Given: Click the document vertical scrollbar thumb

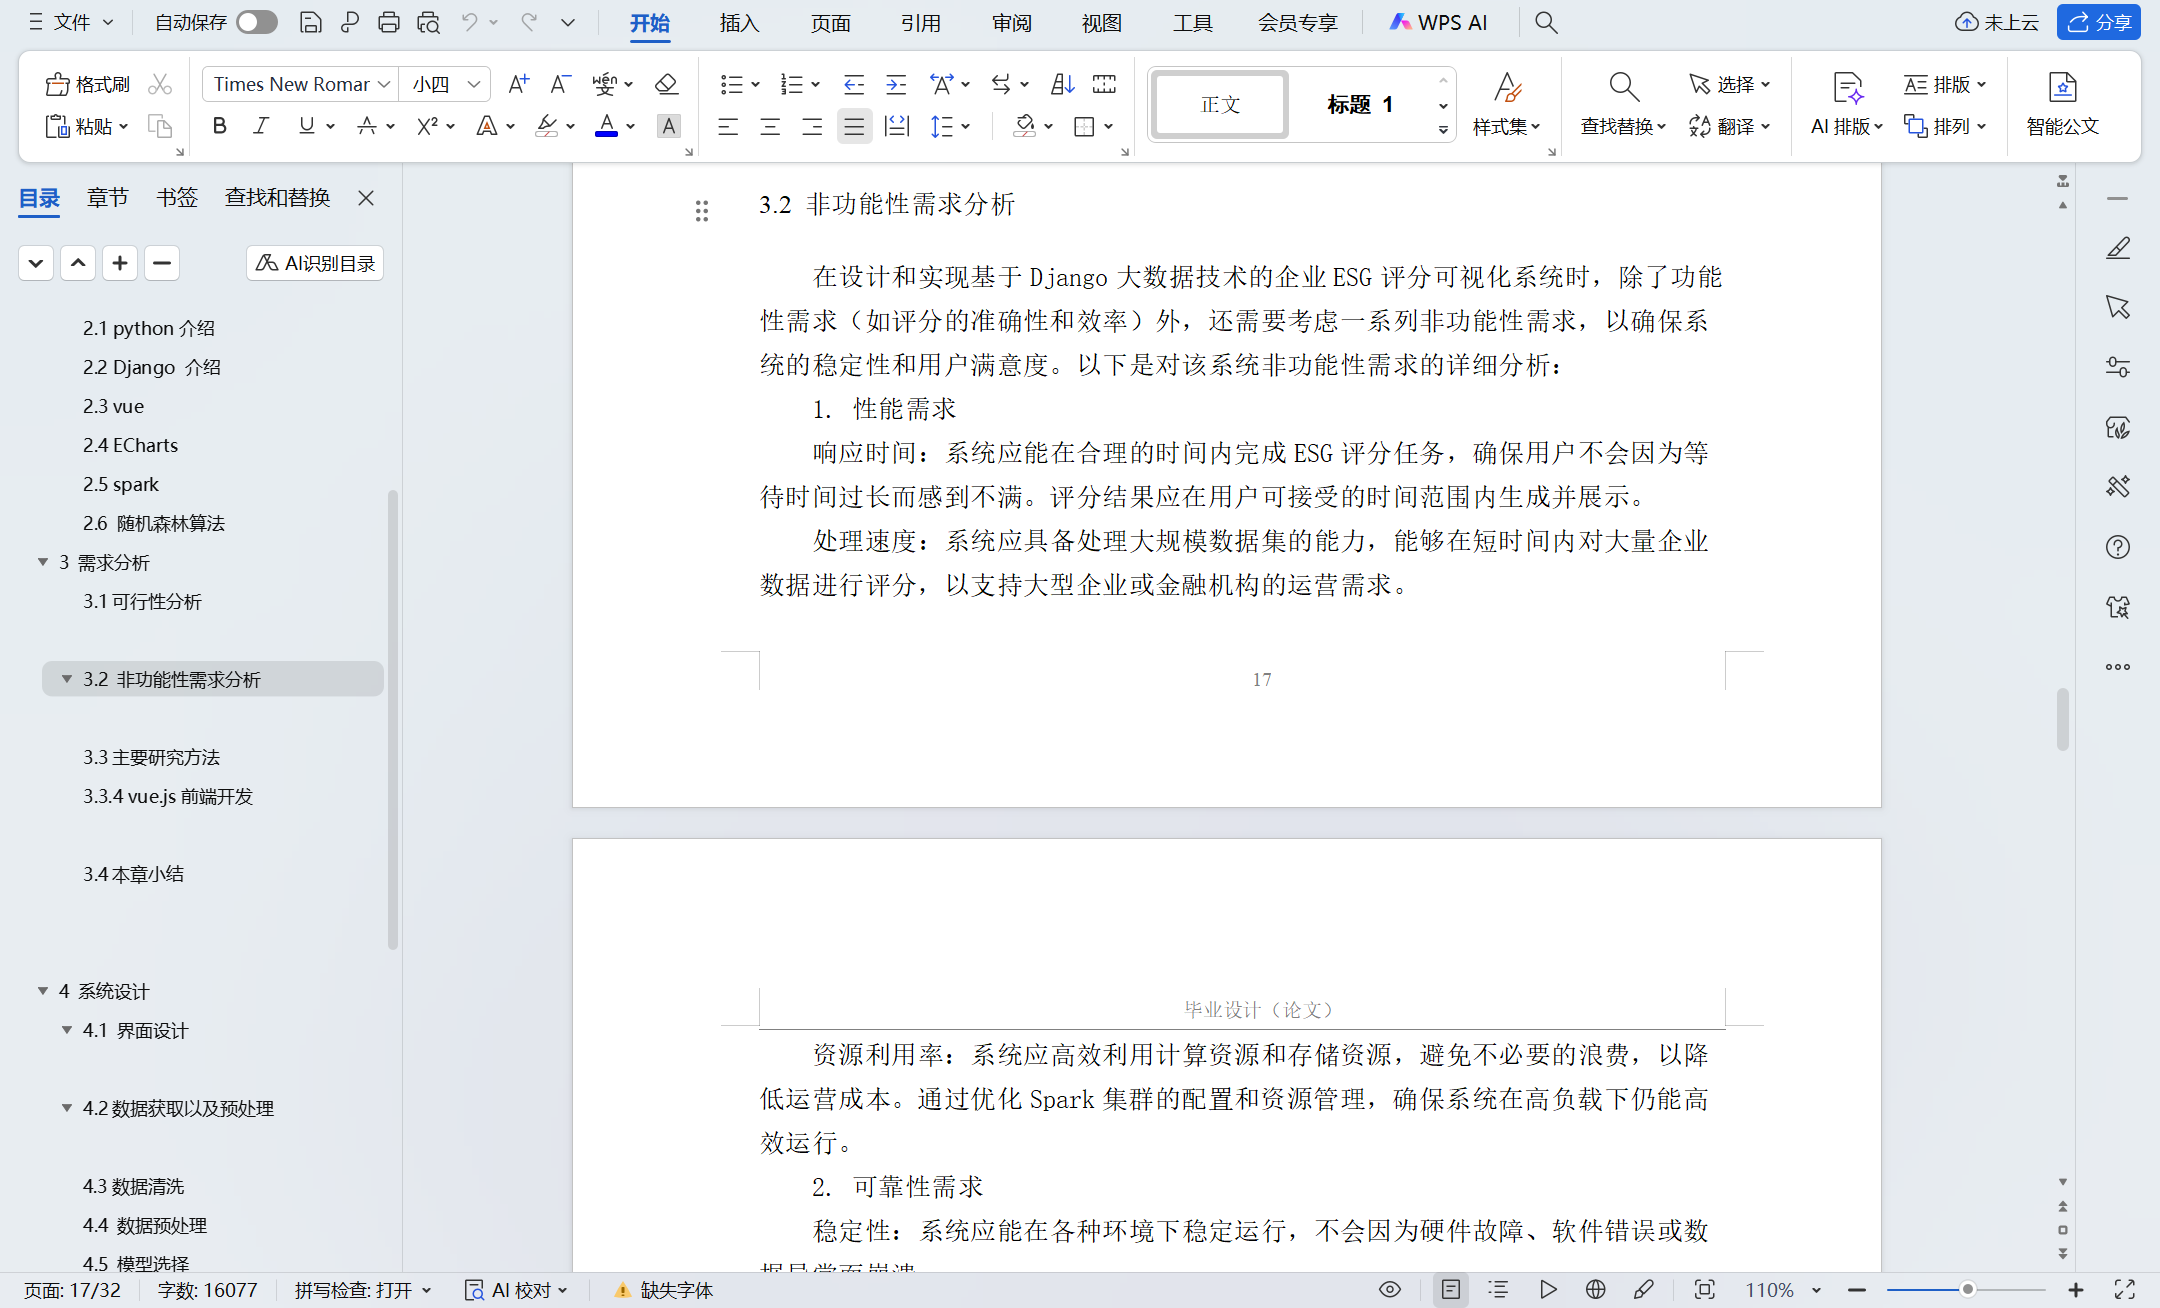Looking at the screenshot, I should click(2062, 718).
